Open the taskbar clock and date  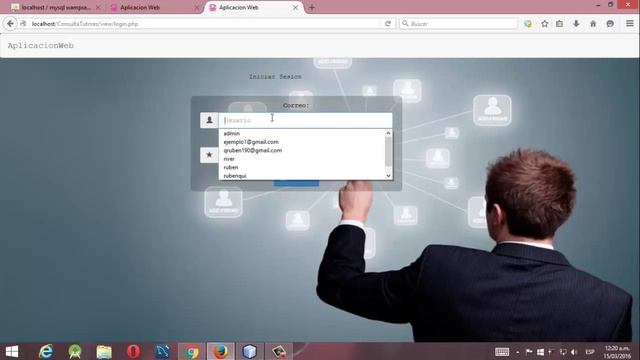617,352
